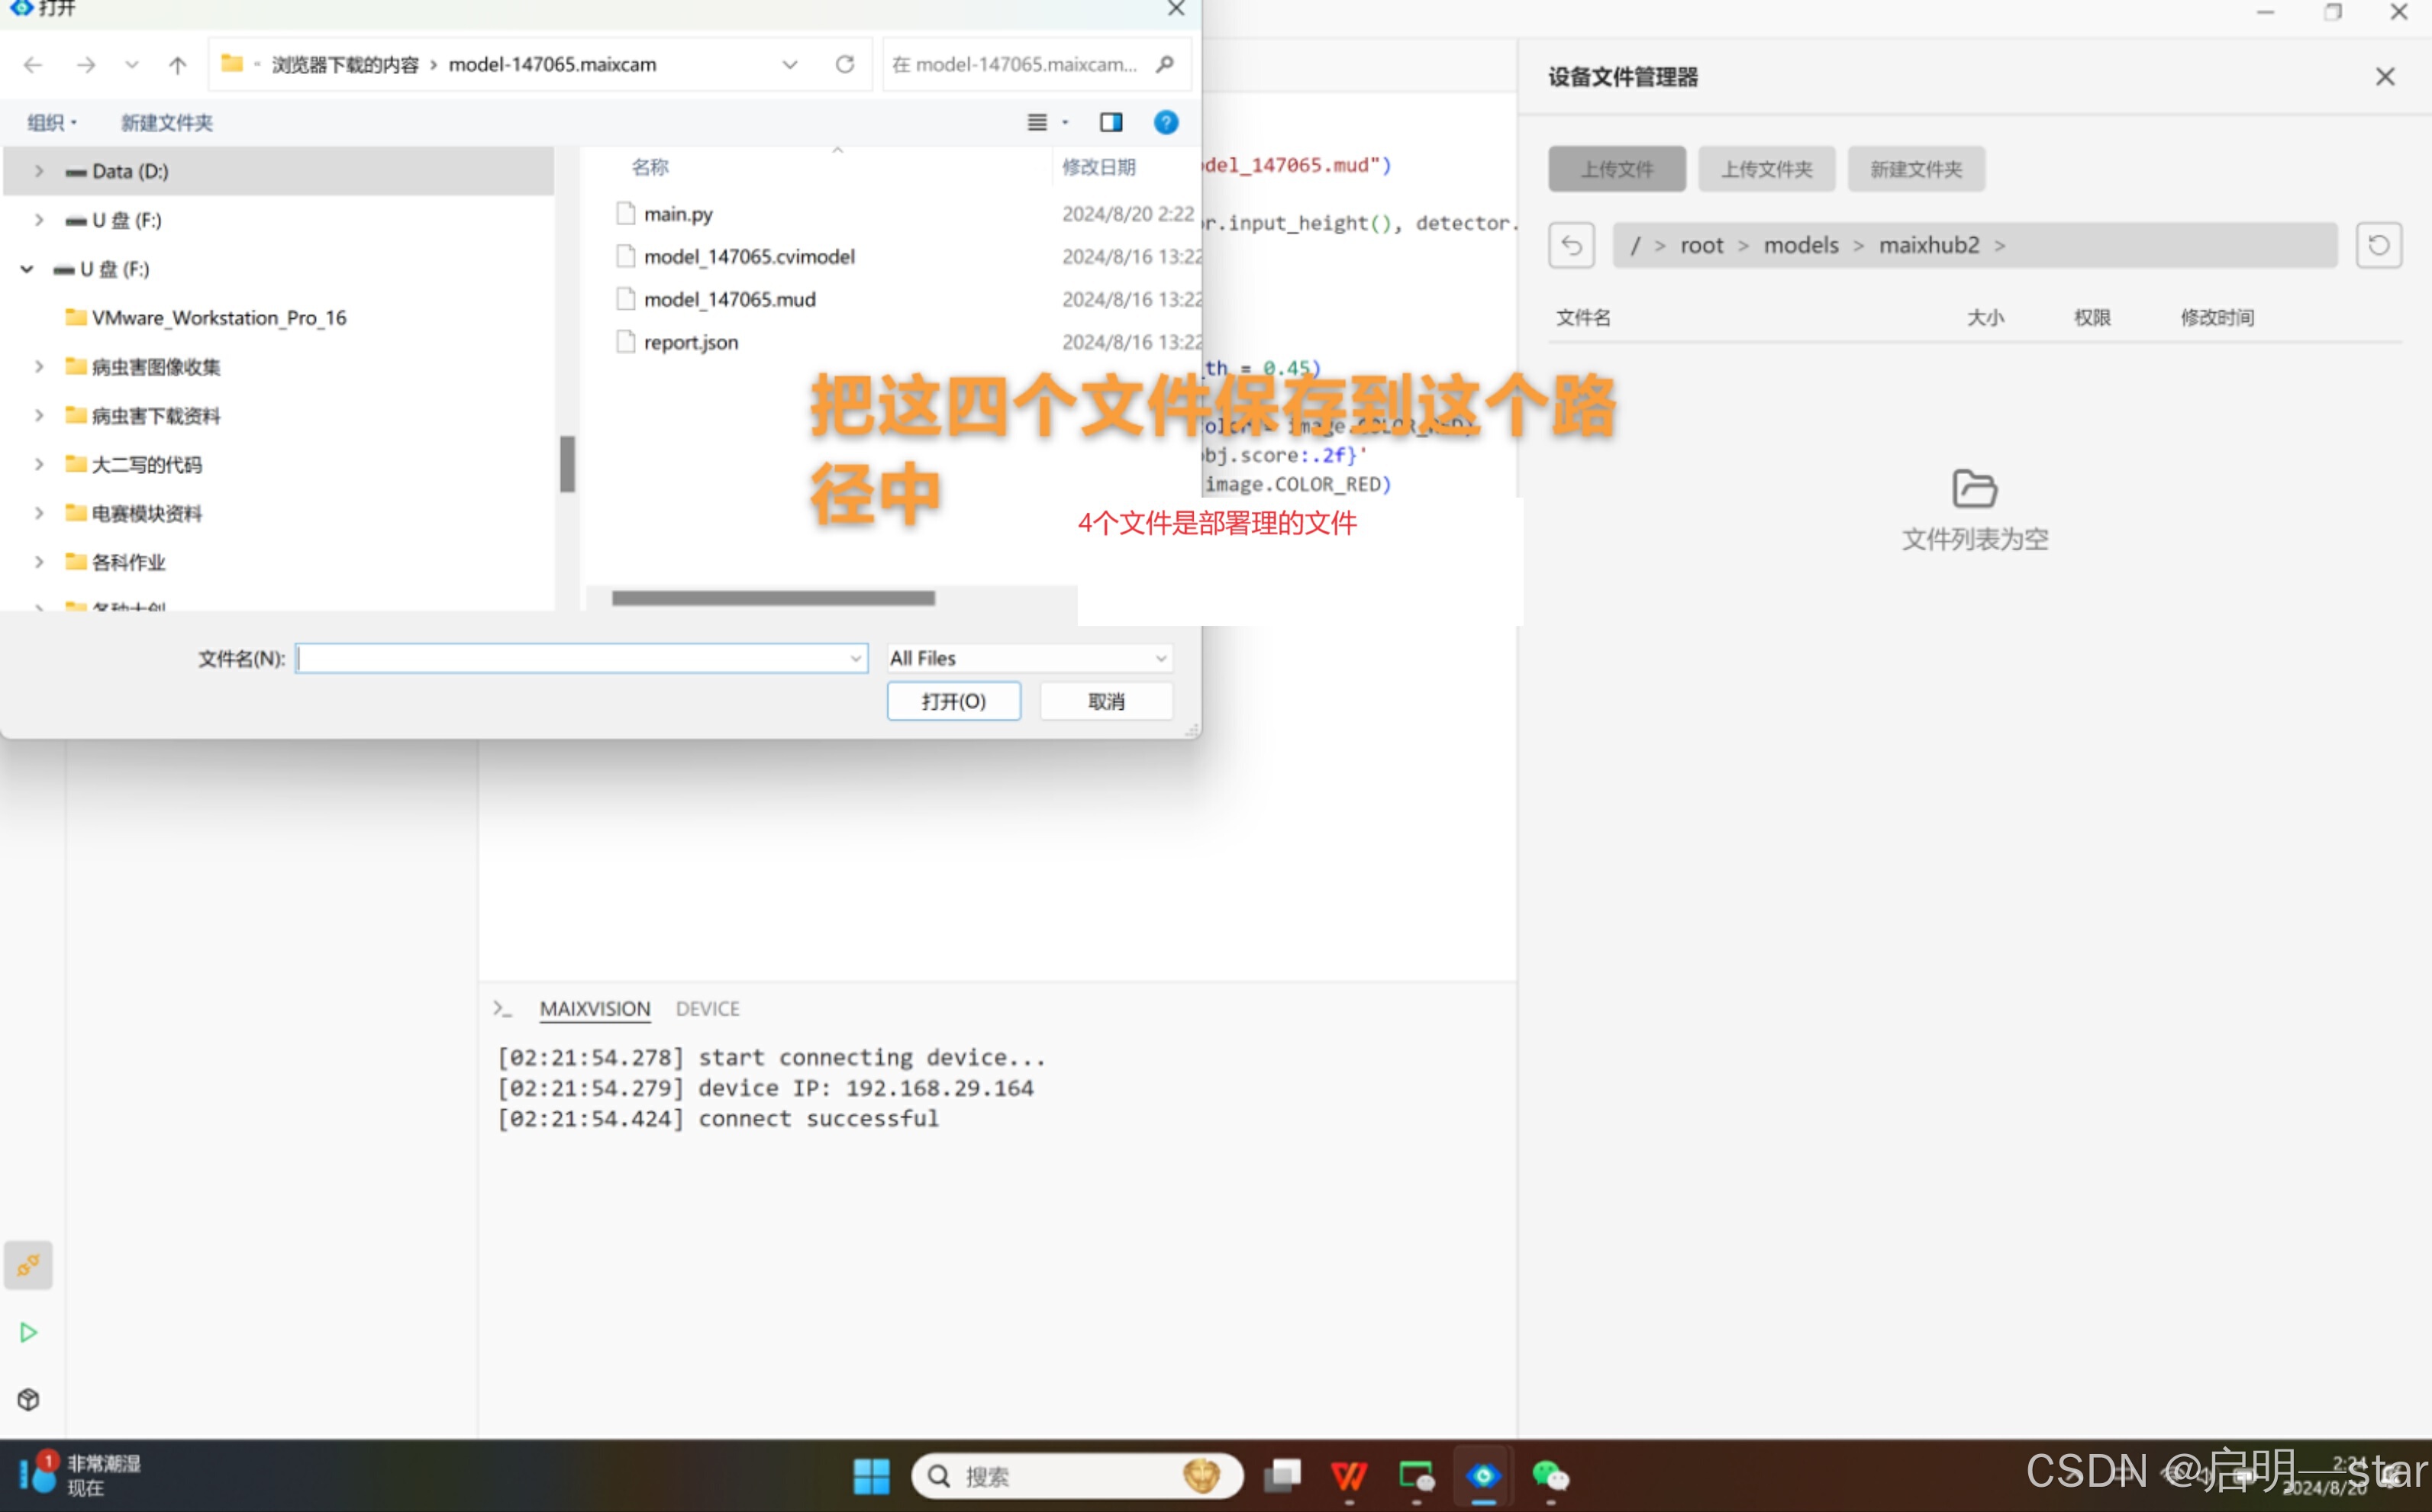Switch to the DEVICE terminal tab

(x=707, y=1009)
